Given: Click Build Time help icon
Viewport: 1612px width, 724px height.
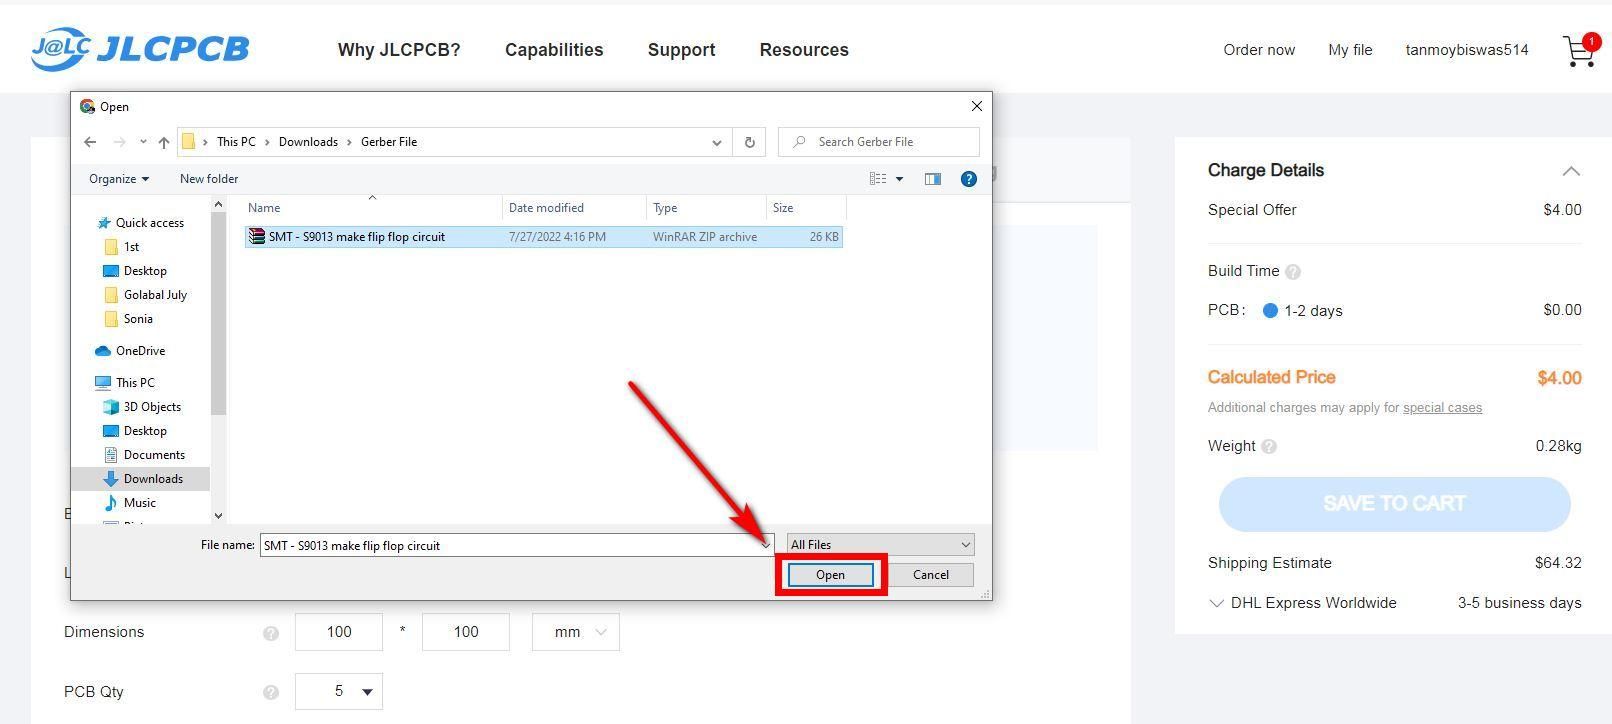Looking at the screenshot, I should pos(1293,272).
